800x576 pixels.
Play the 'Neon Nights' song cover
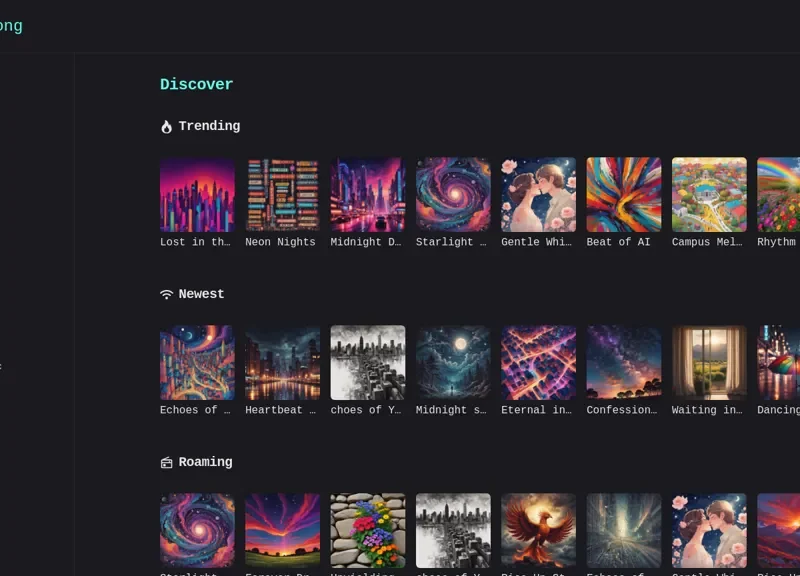point(282,194)
